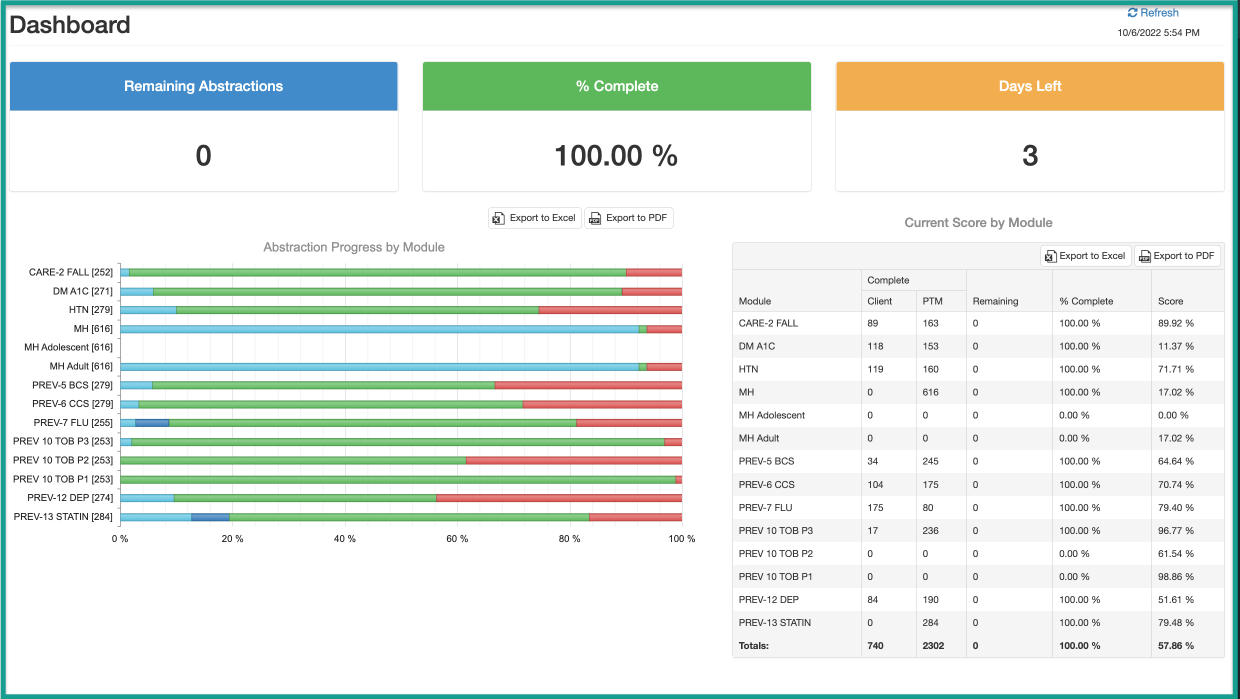Viewport: 1240px width, 699px height.
Task: Click the PREV-13 STATIN progress bar
Action: click(x=400, y=517)
